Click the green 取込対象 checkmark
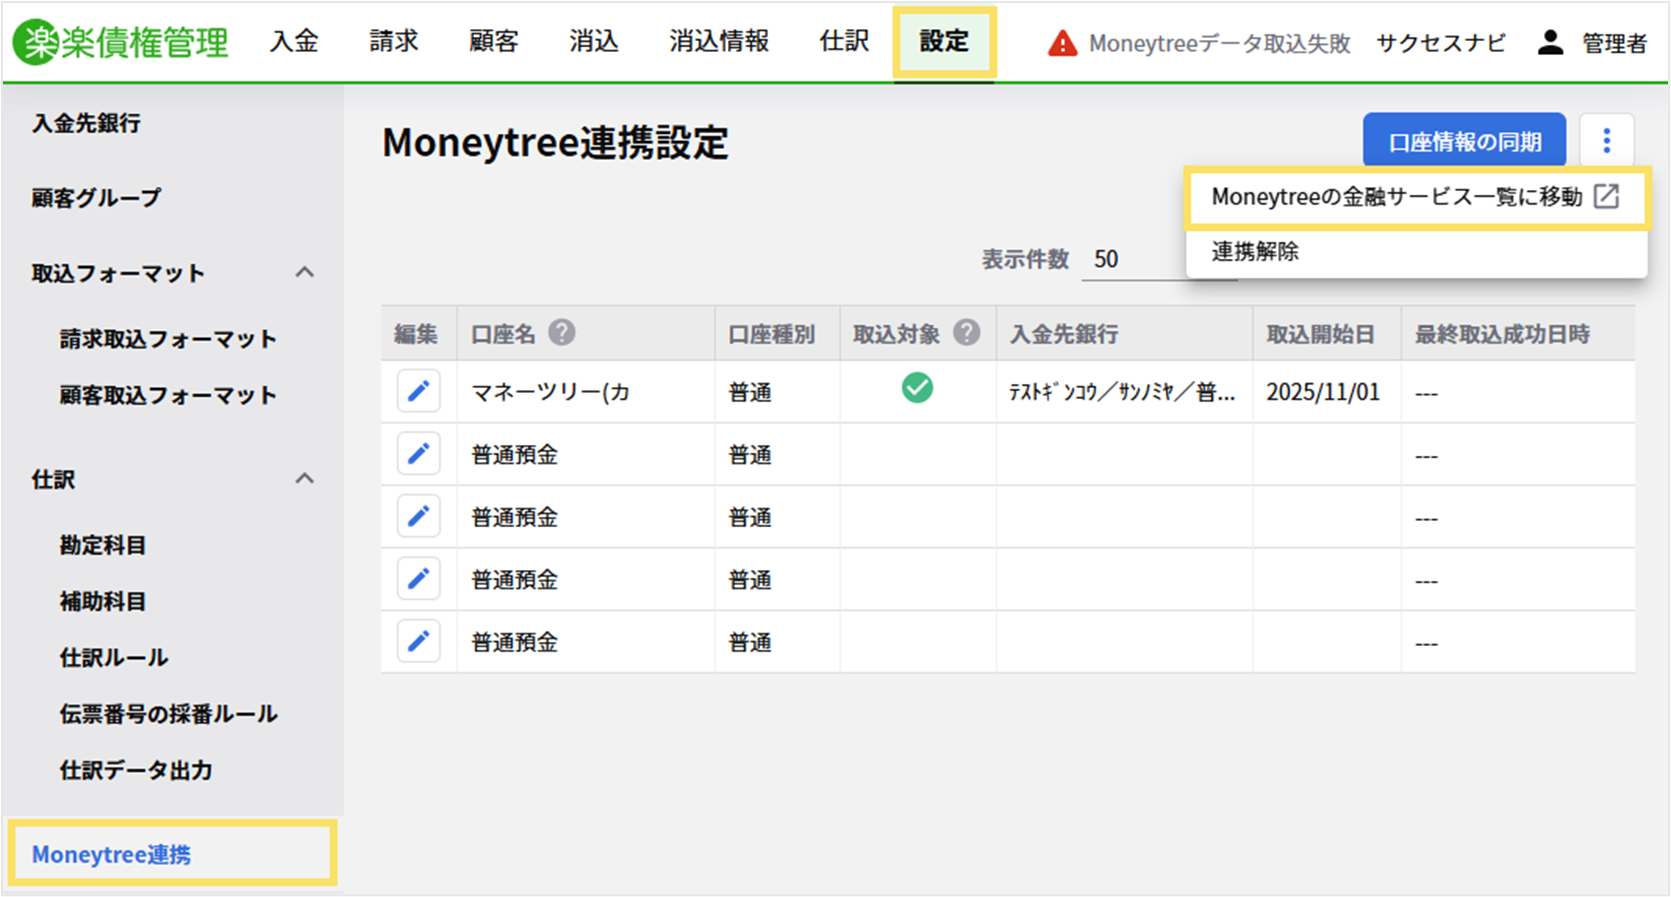 pyautogui.click(x=917, y=388)
